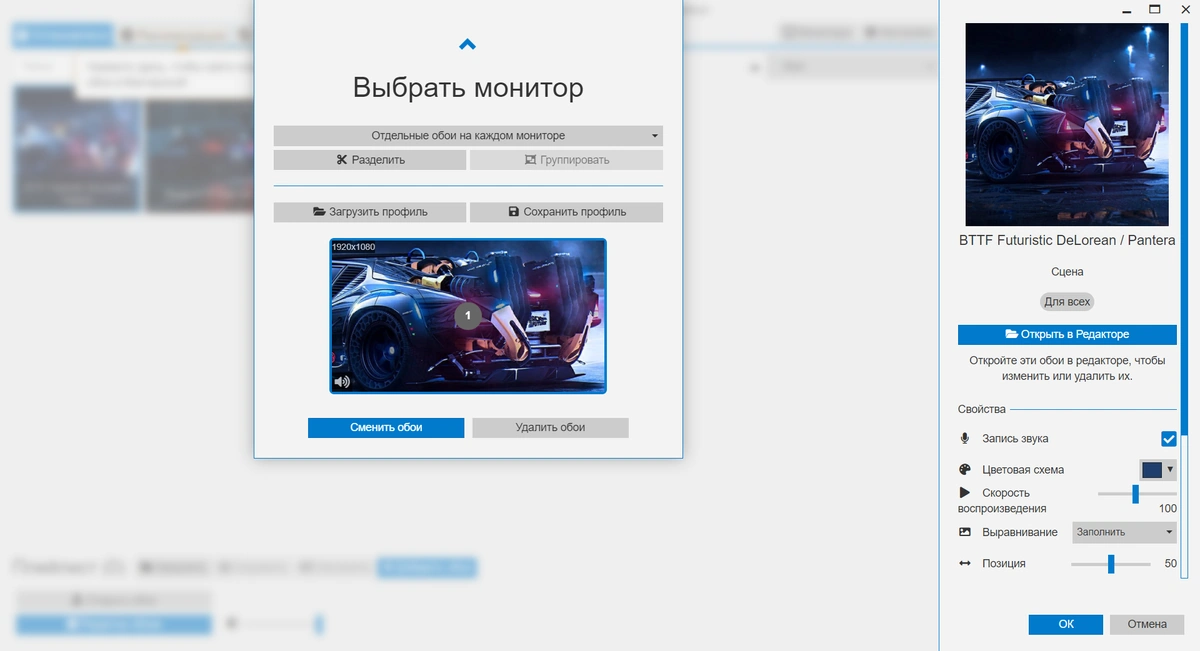
Task: Click the 'BTTF Futuristic DeLorean / Pantera' title
Action: pyautogui.click(x=1067, y=241)
